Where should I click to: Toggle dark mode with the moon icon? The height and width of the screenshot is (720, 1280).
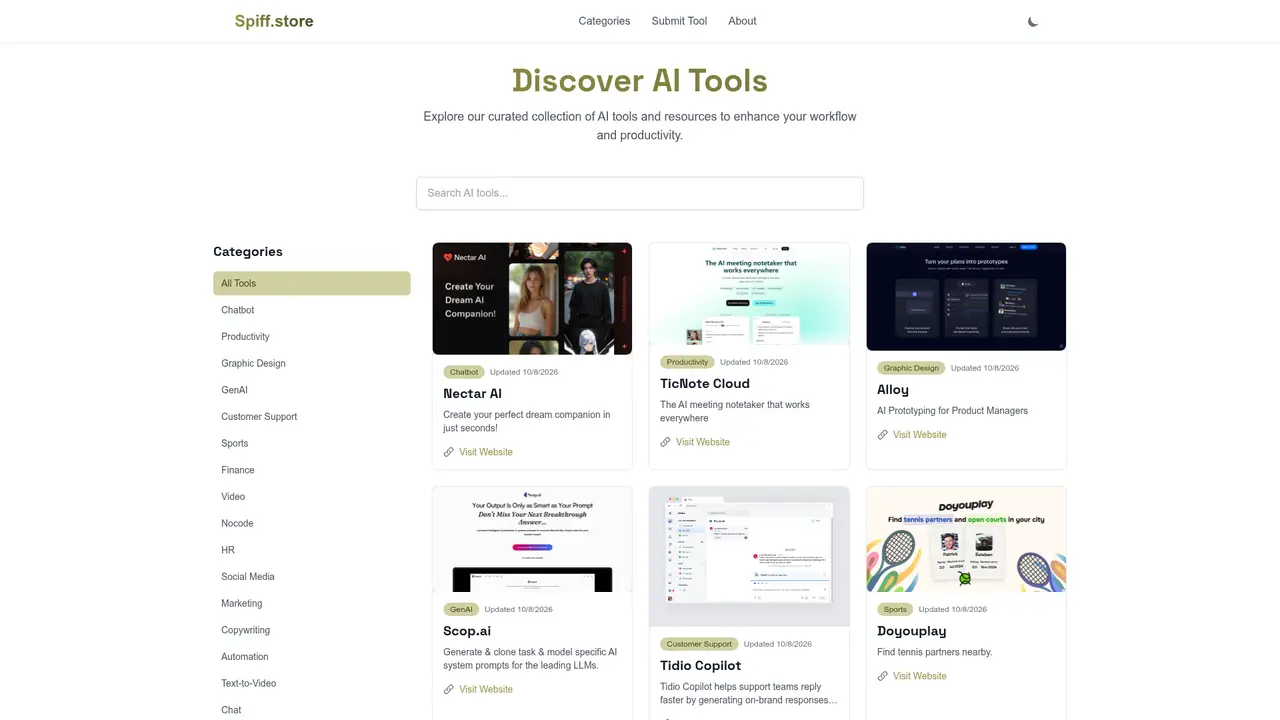click(x=1033, y=21)
